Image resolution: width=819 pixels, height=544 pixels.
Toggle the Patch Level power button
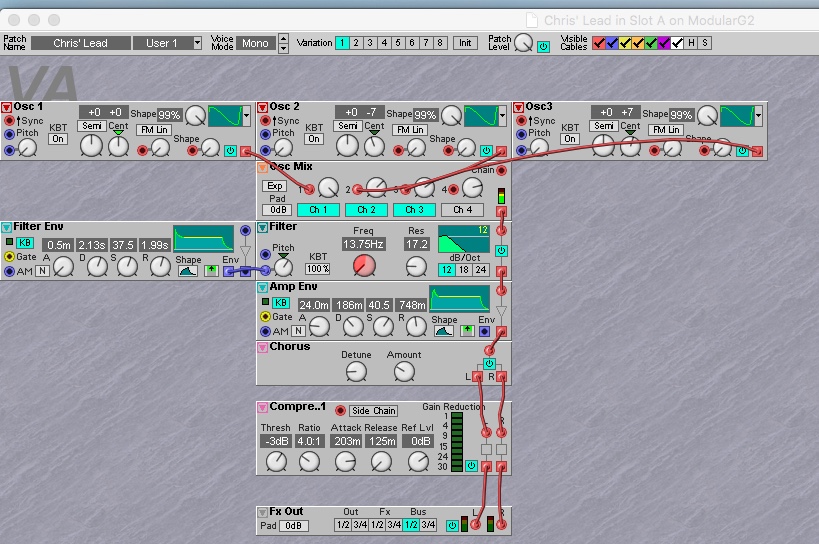pos(543,46)
